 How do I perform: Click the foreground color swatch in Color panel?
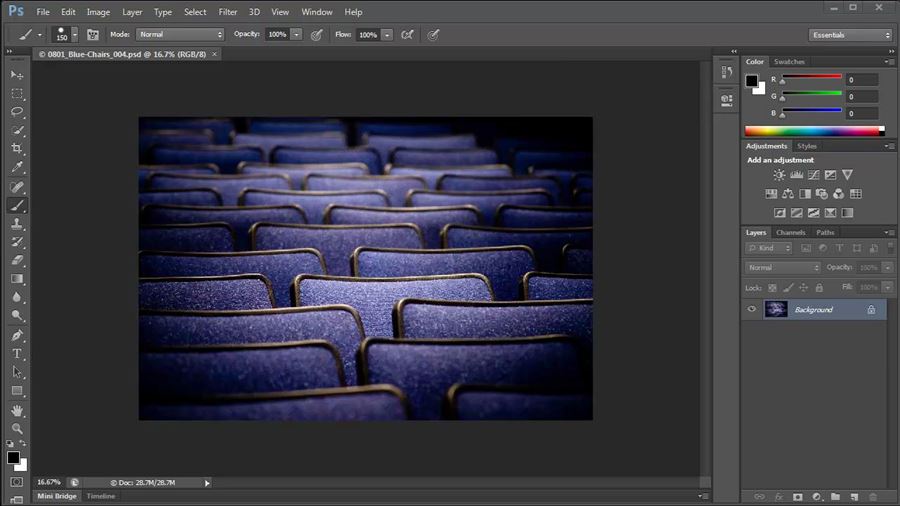click(x=751, y=81)
